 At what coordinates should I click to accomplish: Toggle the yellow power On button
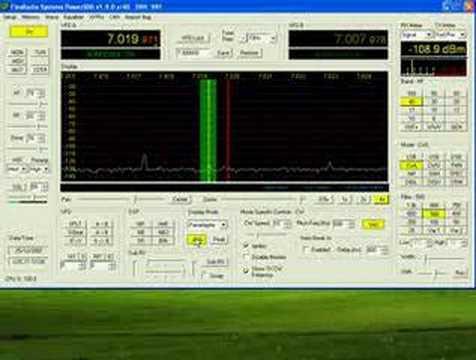pos(28,31)
